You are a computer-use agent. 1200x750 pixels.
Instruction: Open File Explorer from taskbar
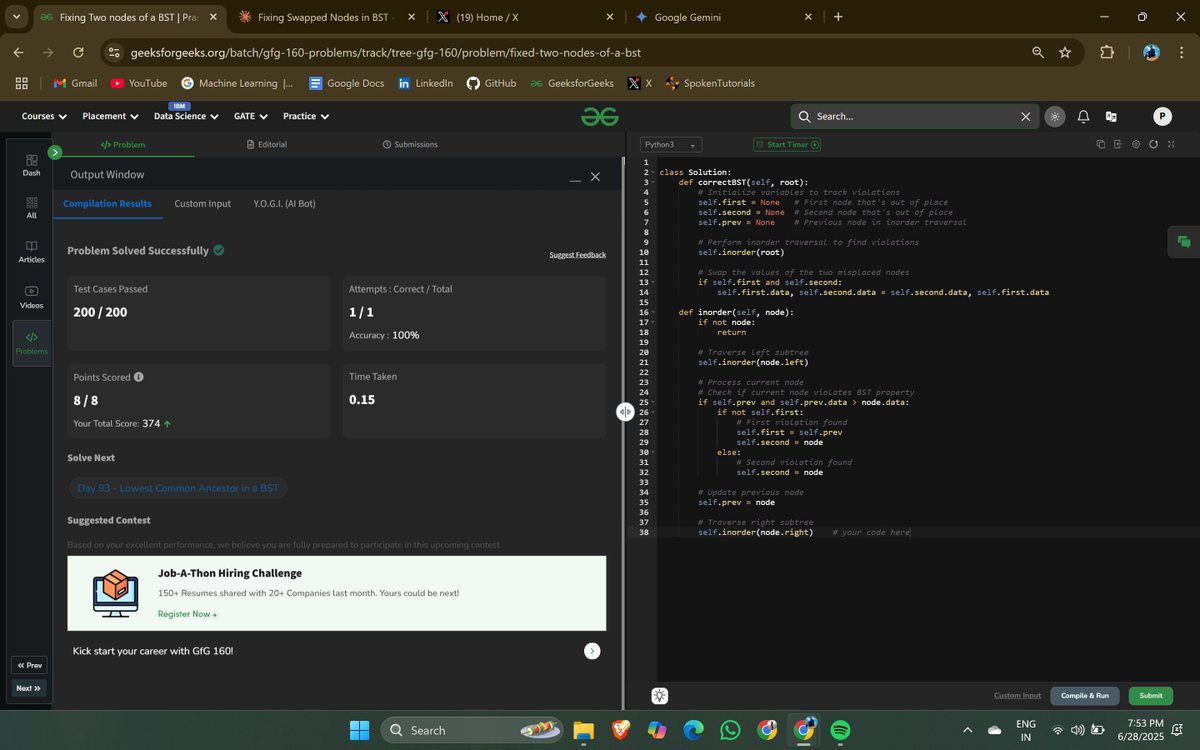[583, 731]
